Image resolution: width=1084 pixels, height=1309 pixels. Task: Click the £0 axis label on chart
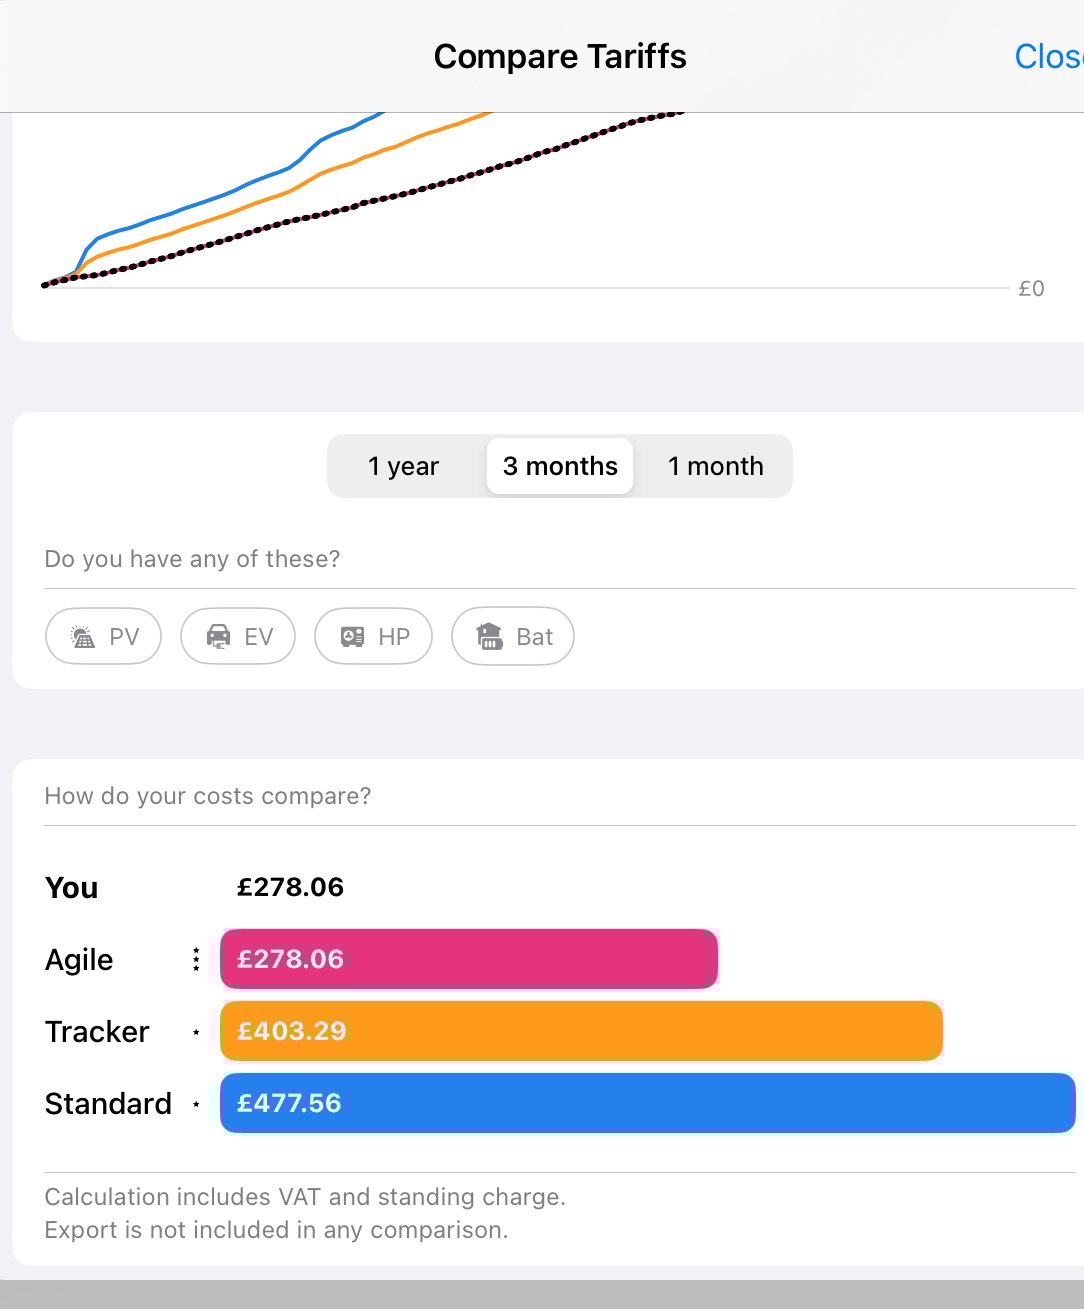1031,289
